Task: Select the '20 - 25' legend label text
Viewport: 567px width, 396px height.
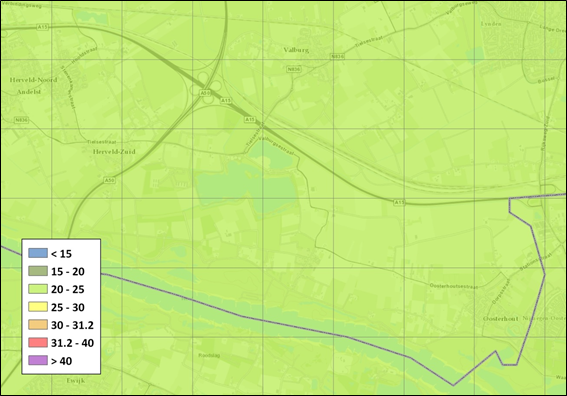Action: click(68, 289)
